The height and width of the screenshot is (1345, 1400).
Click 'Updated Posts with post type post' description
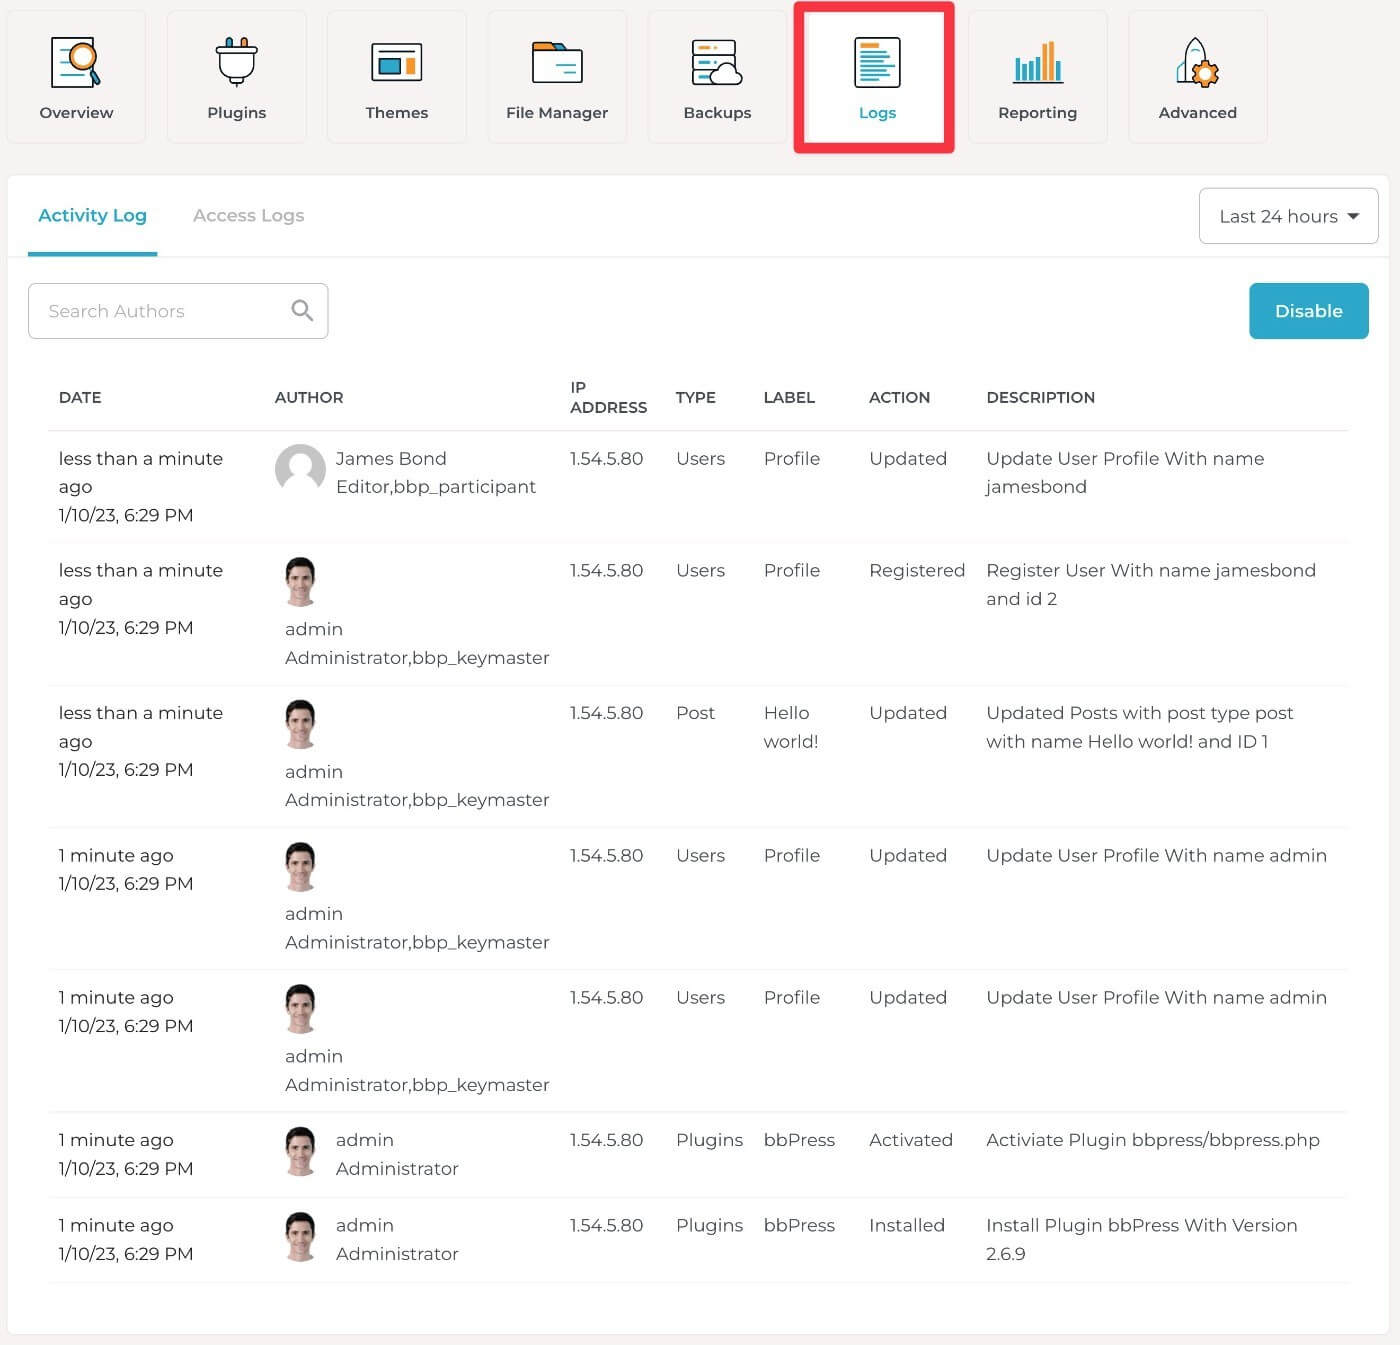[x=1139, y=727]
